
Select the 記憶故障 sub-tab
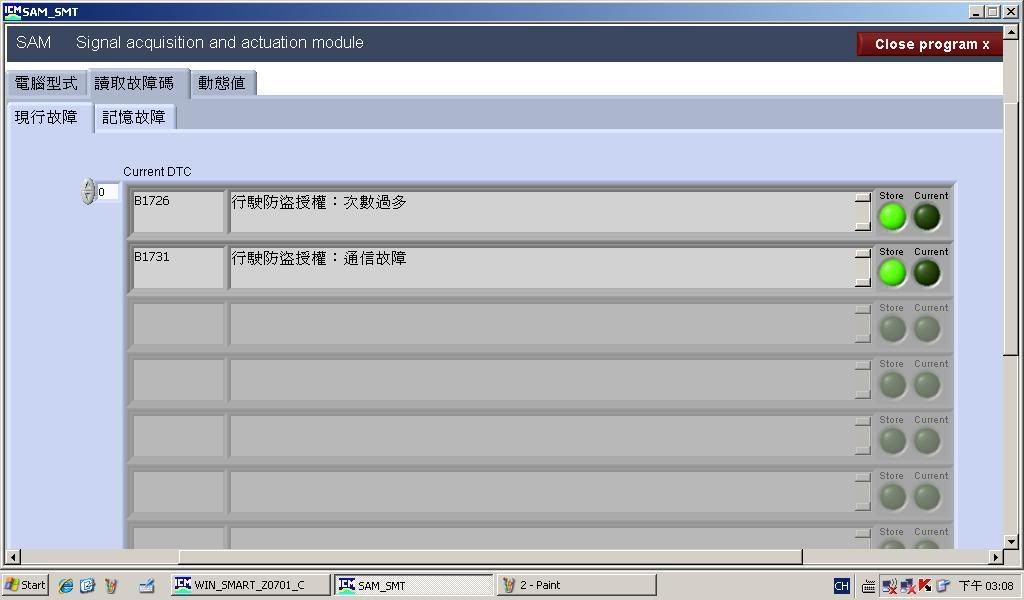[134, 117]
